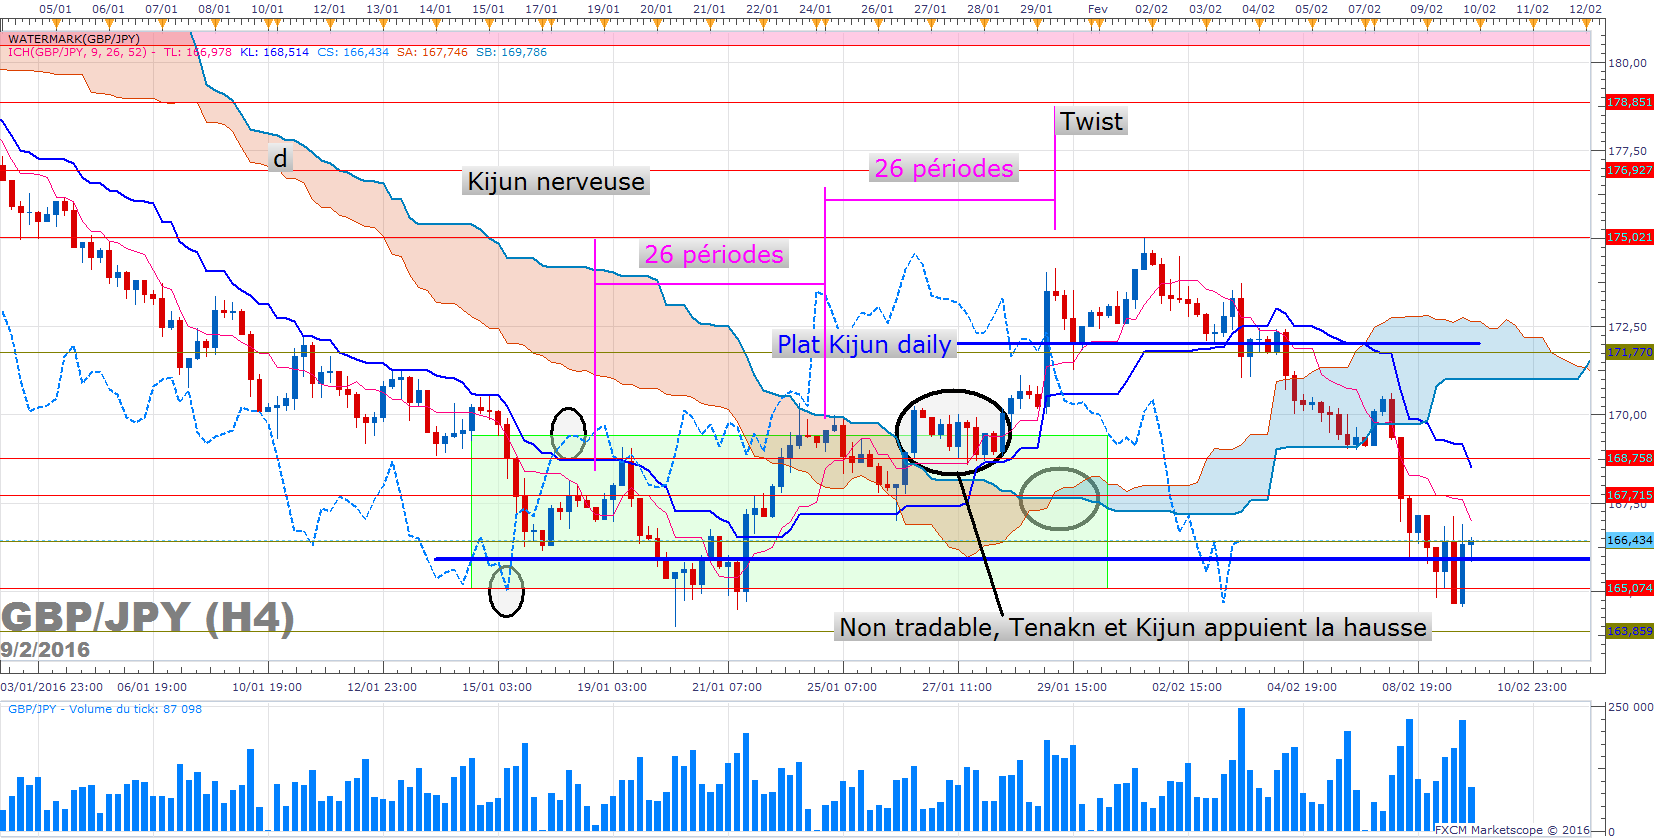Click the 04/02 19:00 time axis label
The image size is (1663, 838).
point(1302,687)
